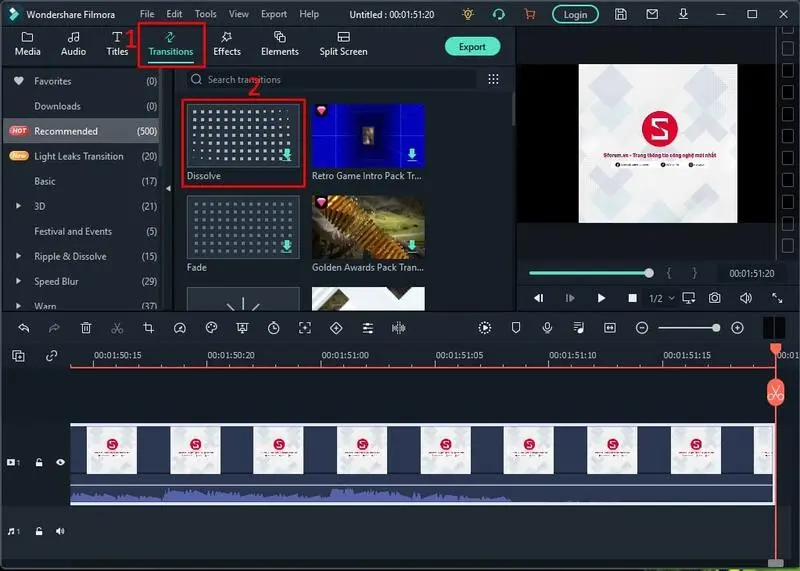The image size is (800, 571).
Task: Open the Elements tab
Action: tap(280, 44)
